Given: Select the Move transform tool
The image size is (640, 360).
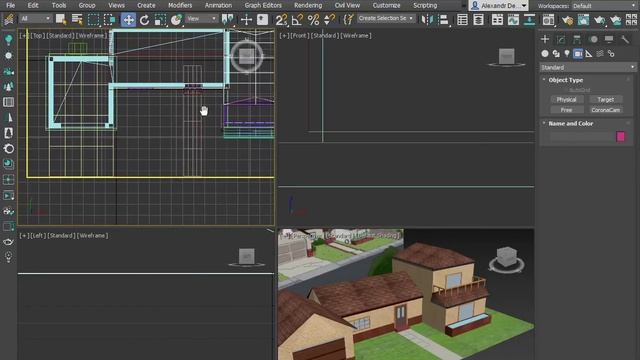Looking at the screenshot, I should (x=128, y=20).
